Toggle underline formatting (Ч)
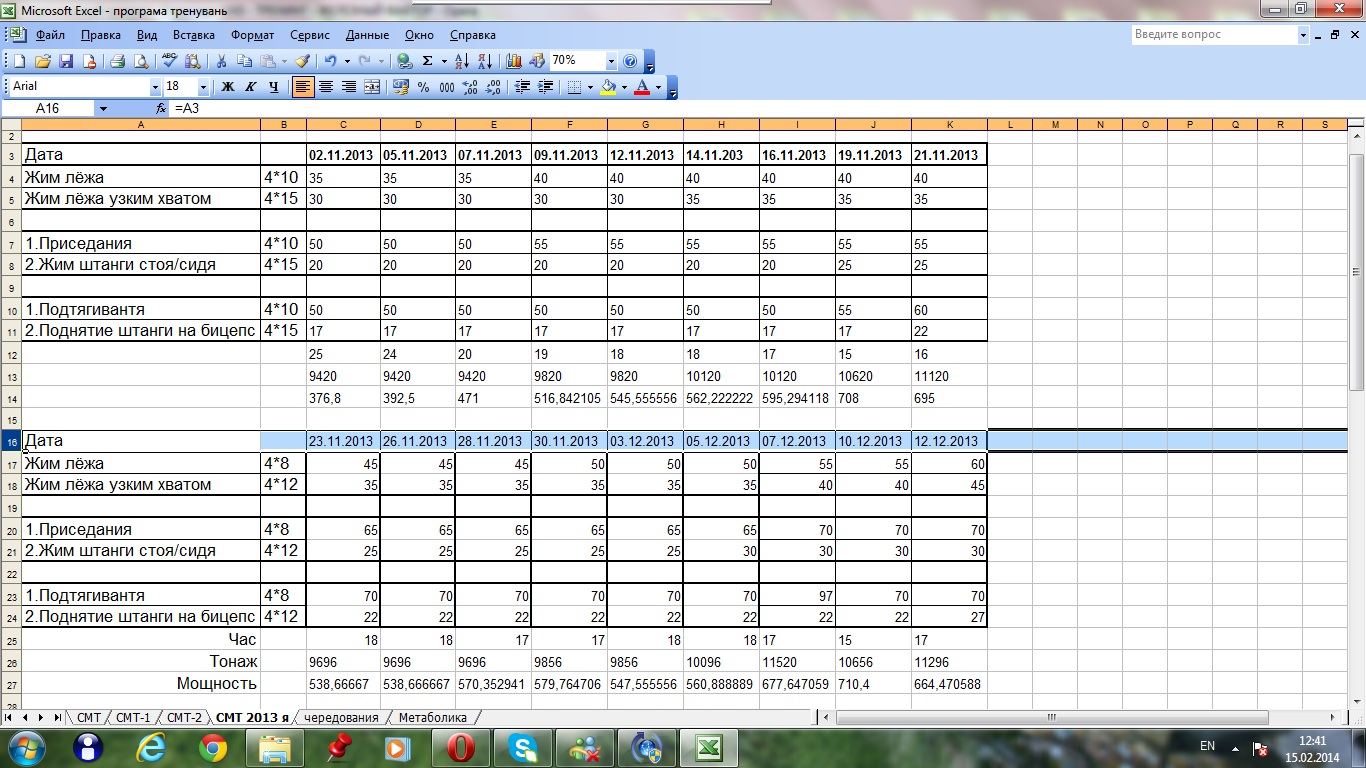Image resolution: width=1366 pixels, height=768 pixels. click(273, 87)
